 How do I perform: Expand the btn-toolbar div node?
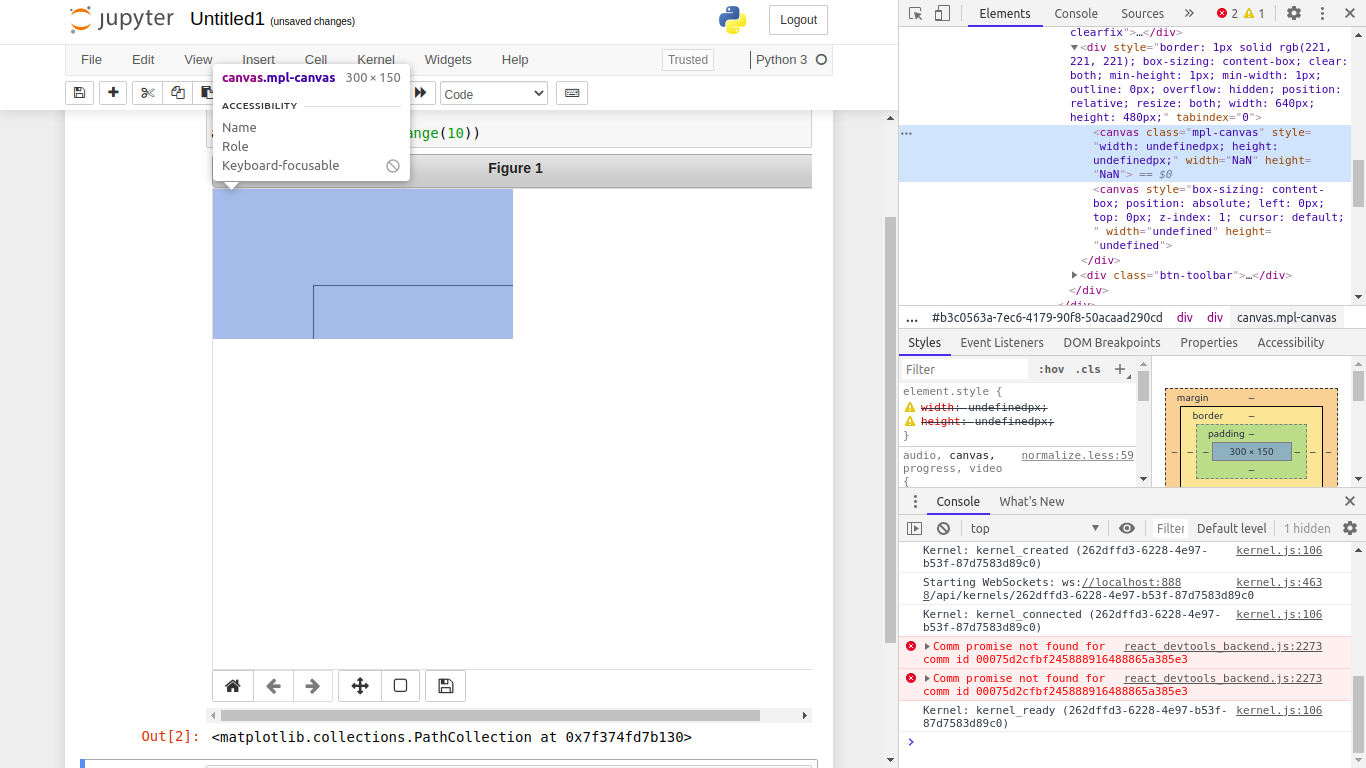(x=1074, y=275)
